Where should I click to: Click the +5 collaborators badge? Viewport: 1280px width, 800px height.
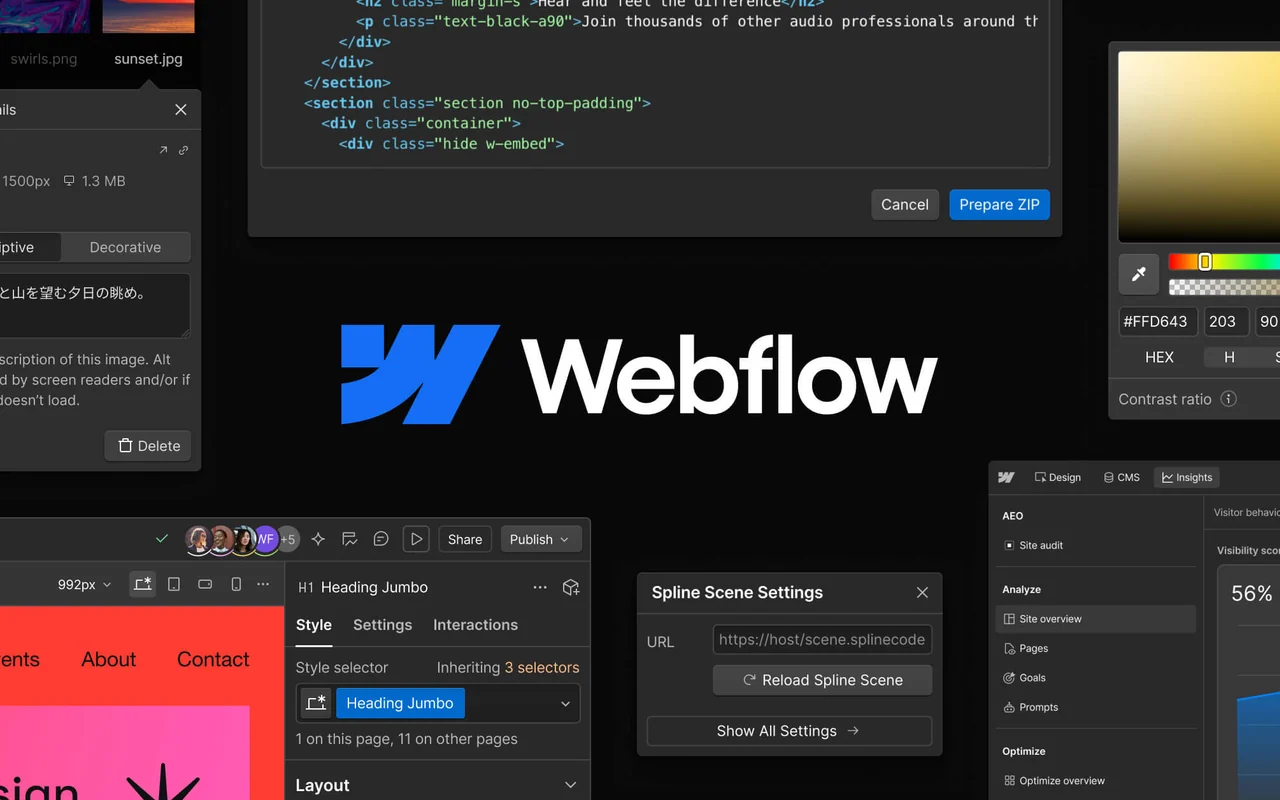point(288,539)
